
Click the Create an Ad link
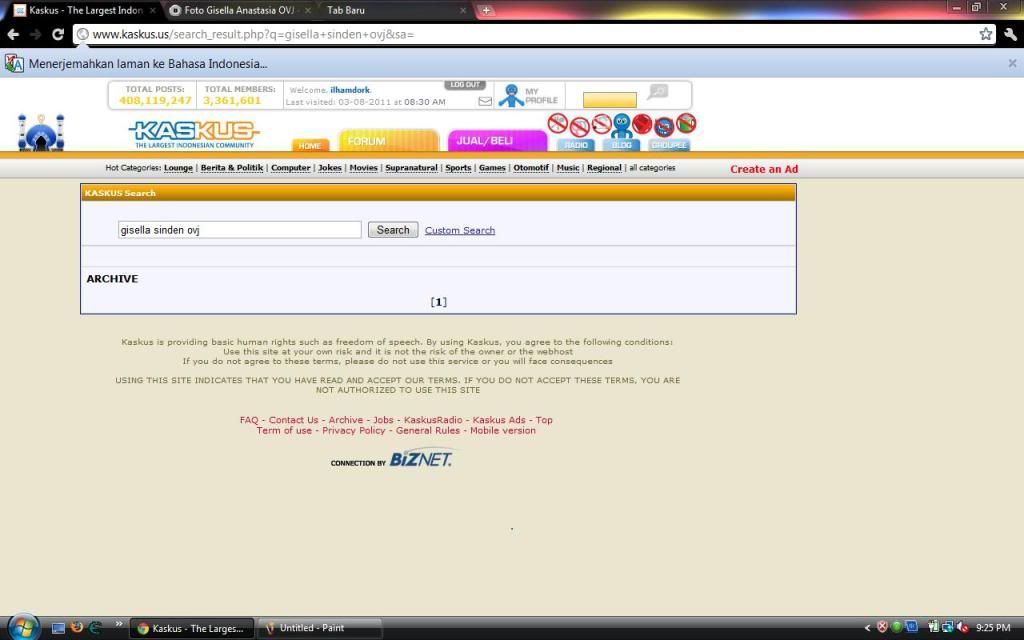point(764,169)
